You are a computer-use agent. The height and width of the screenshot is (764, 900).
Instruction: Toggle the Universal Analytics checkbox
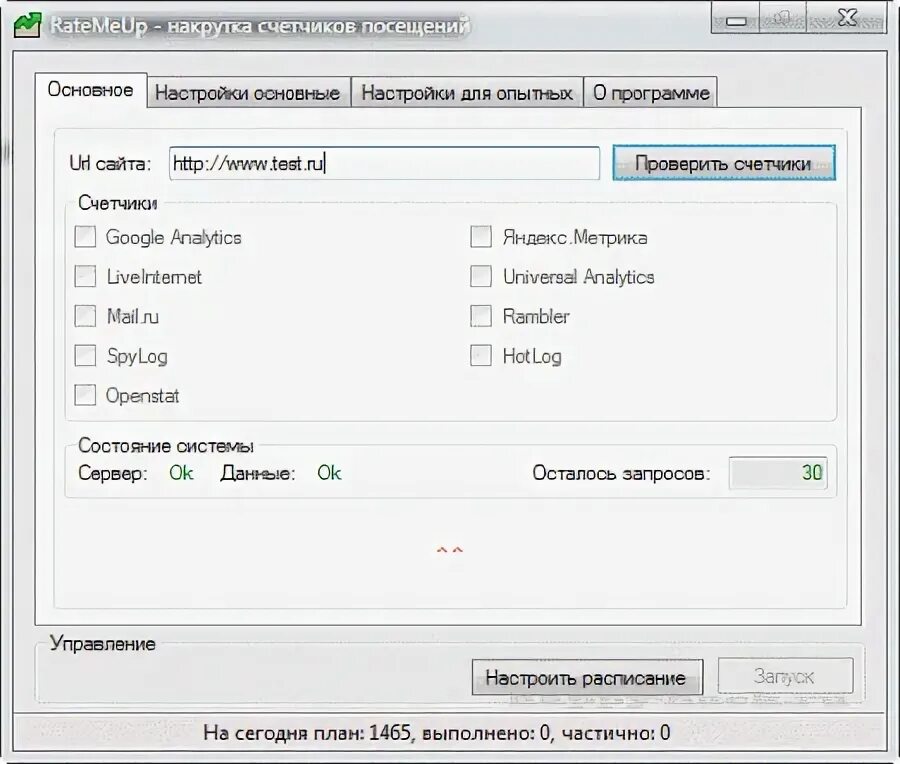[481, 277]
